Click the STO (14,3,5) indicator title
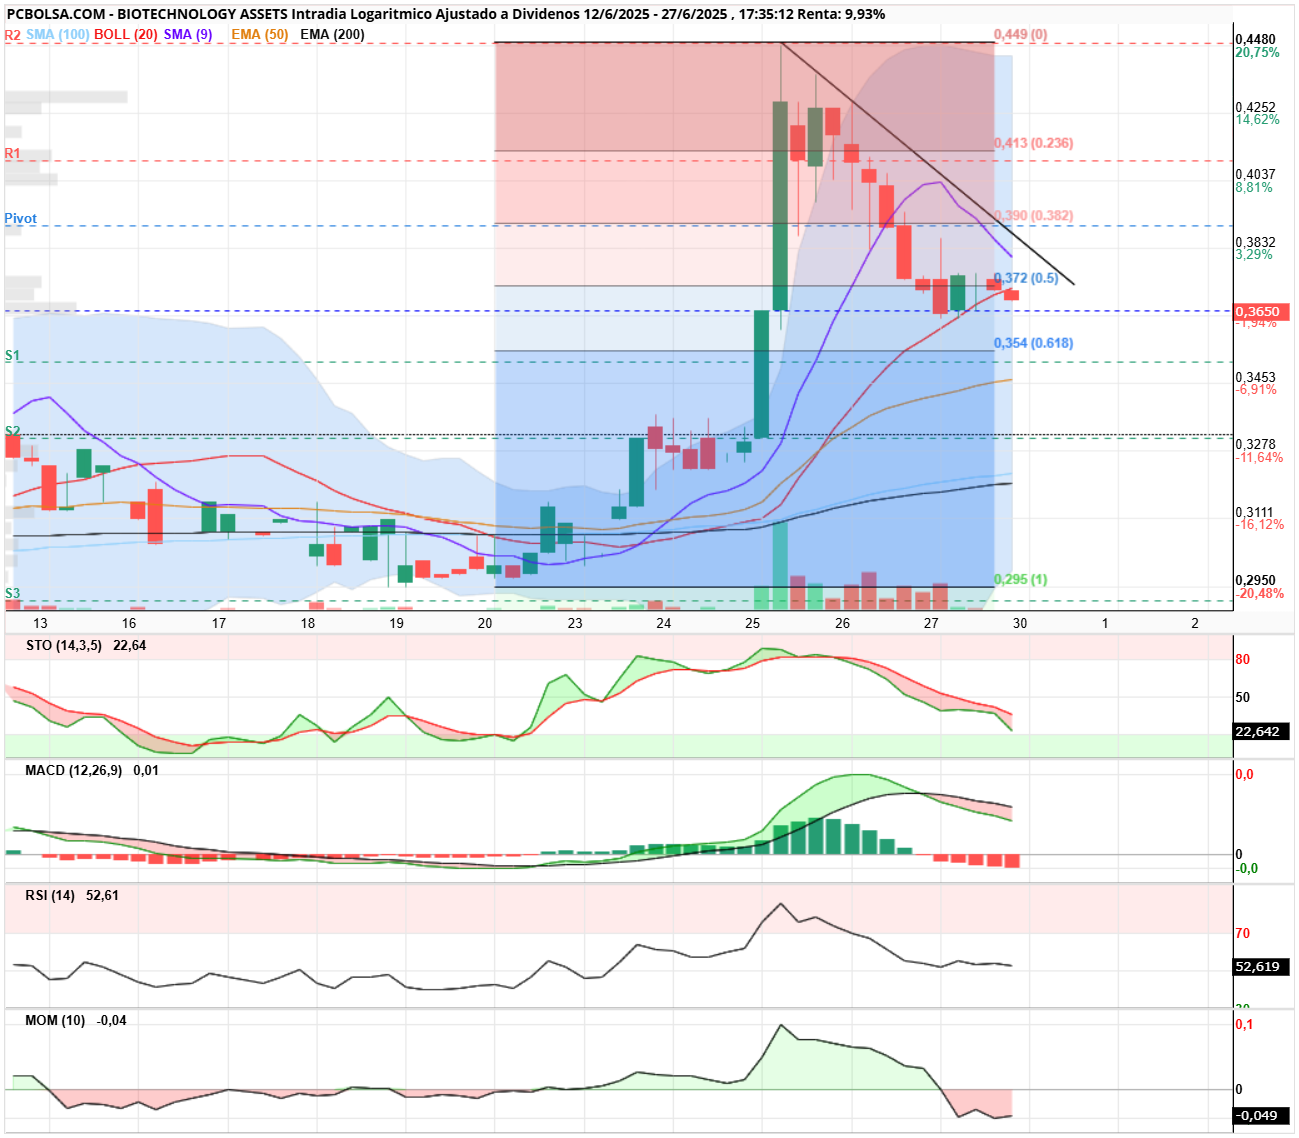 64,645
